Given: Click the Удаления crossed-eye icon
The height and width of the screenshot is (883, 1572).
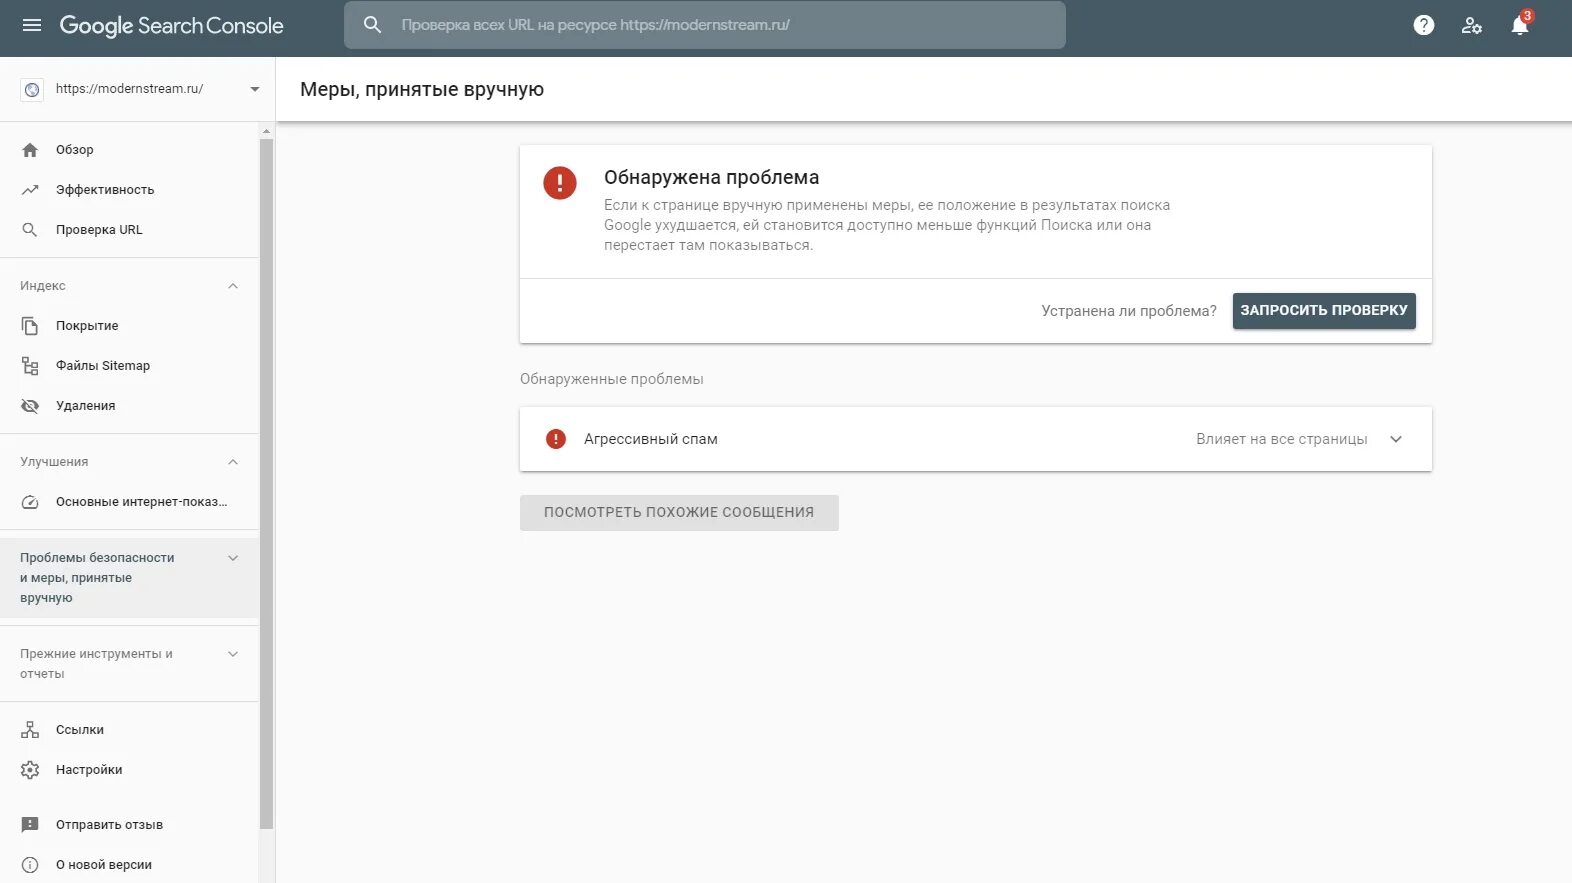Looking at the screenshot, I should [x=30, y=406].
